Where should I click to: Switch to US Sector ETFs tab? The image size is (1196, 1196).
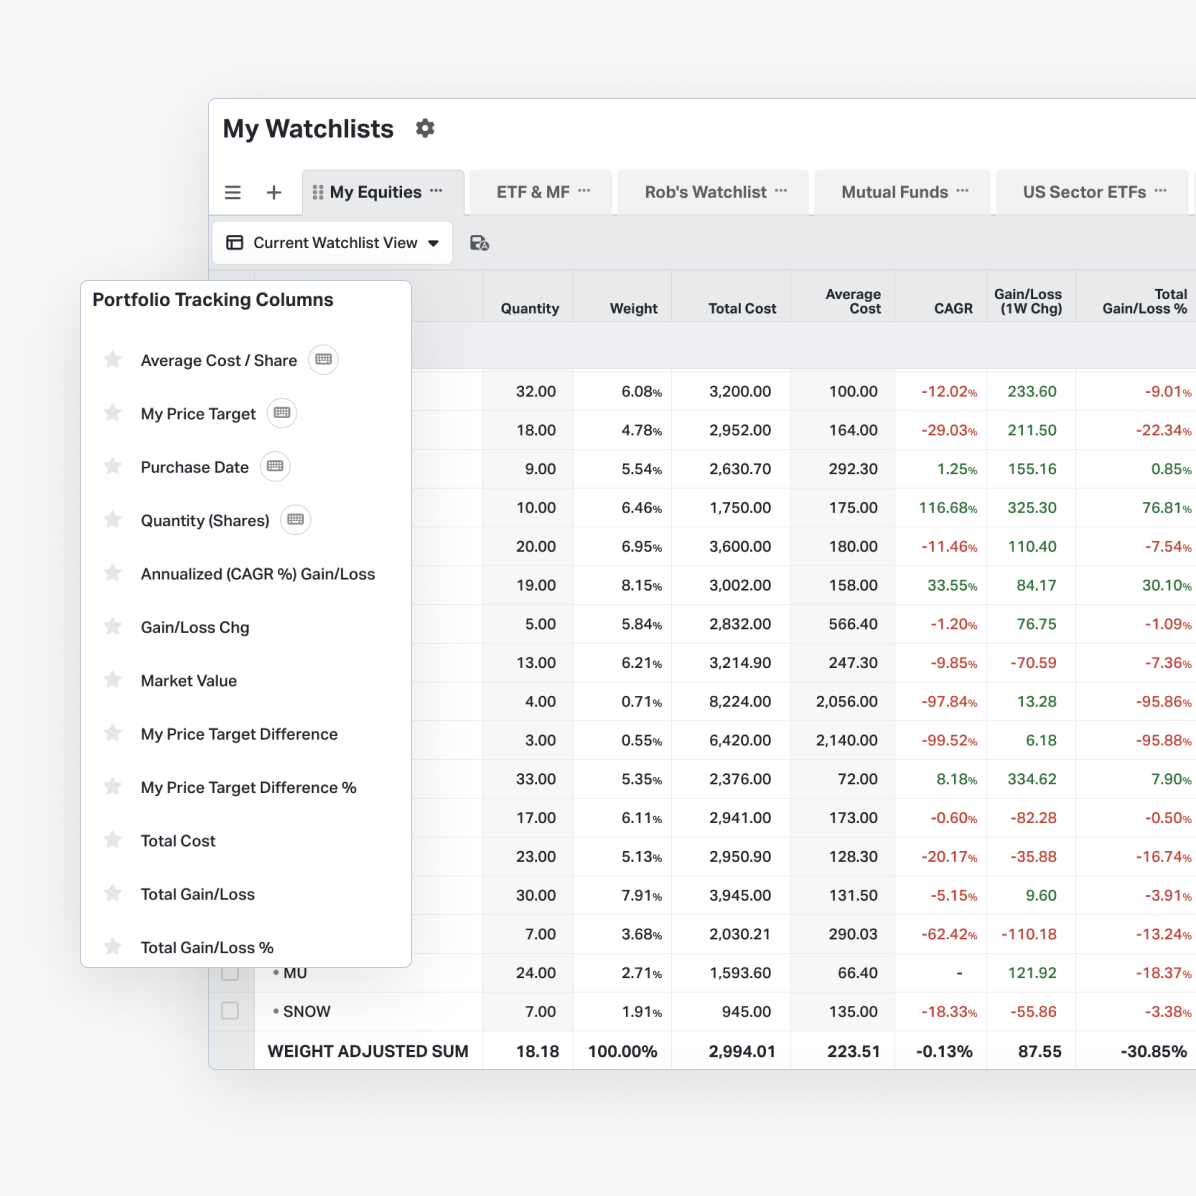tap(1084, 192)
